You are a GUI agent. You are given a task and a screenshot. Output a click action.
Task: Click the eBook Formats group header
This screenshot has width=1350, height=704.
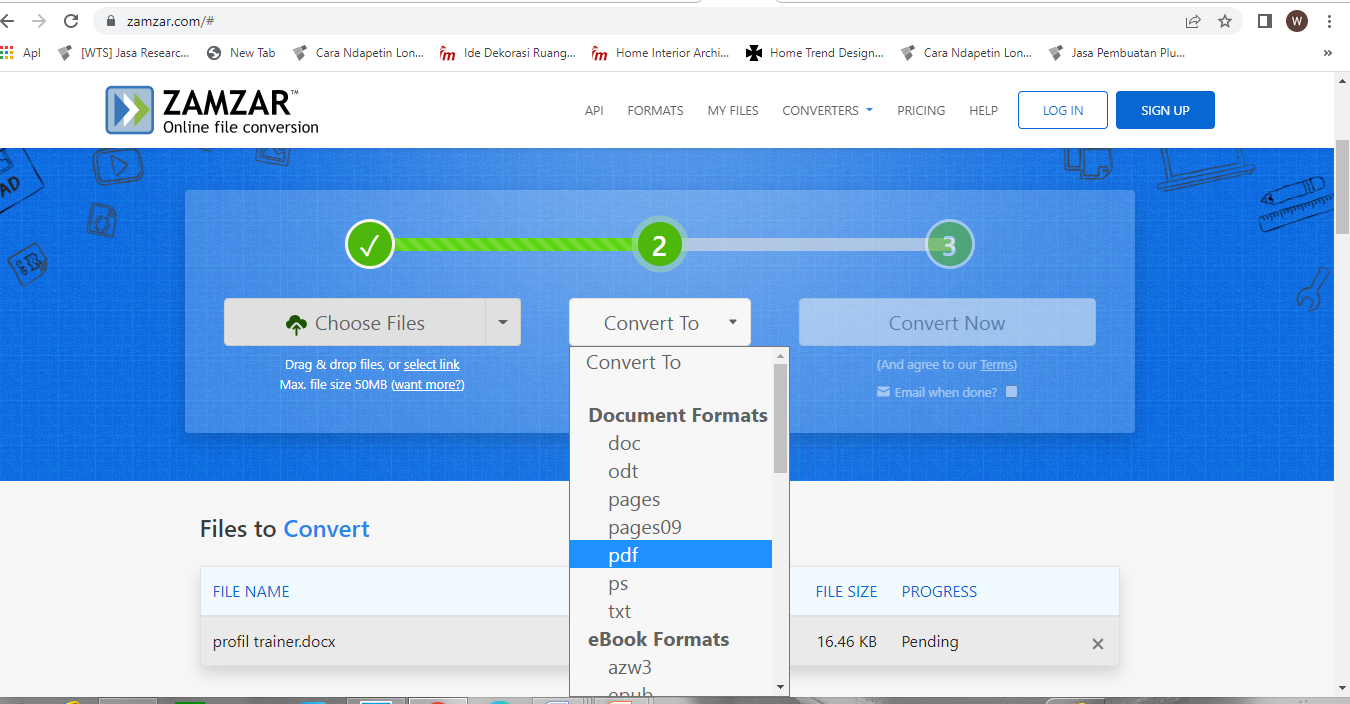click(659, 639)
